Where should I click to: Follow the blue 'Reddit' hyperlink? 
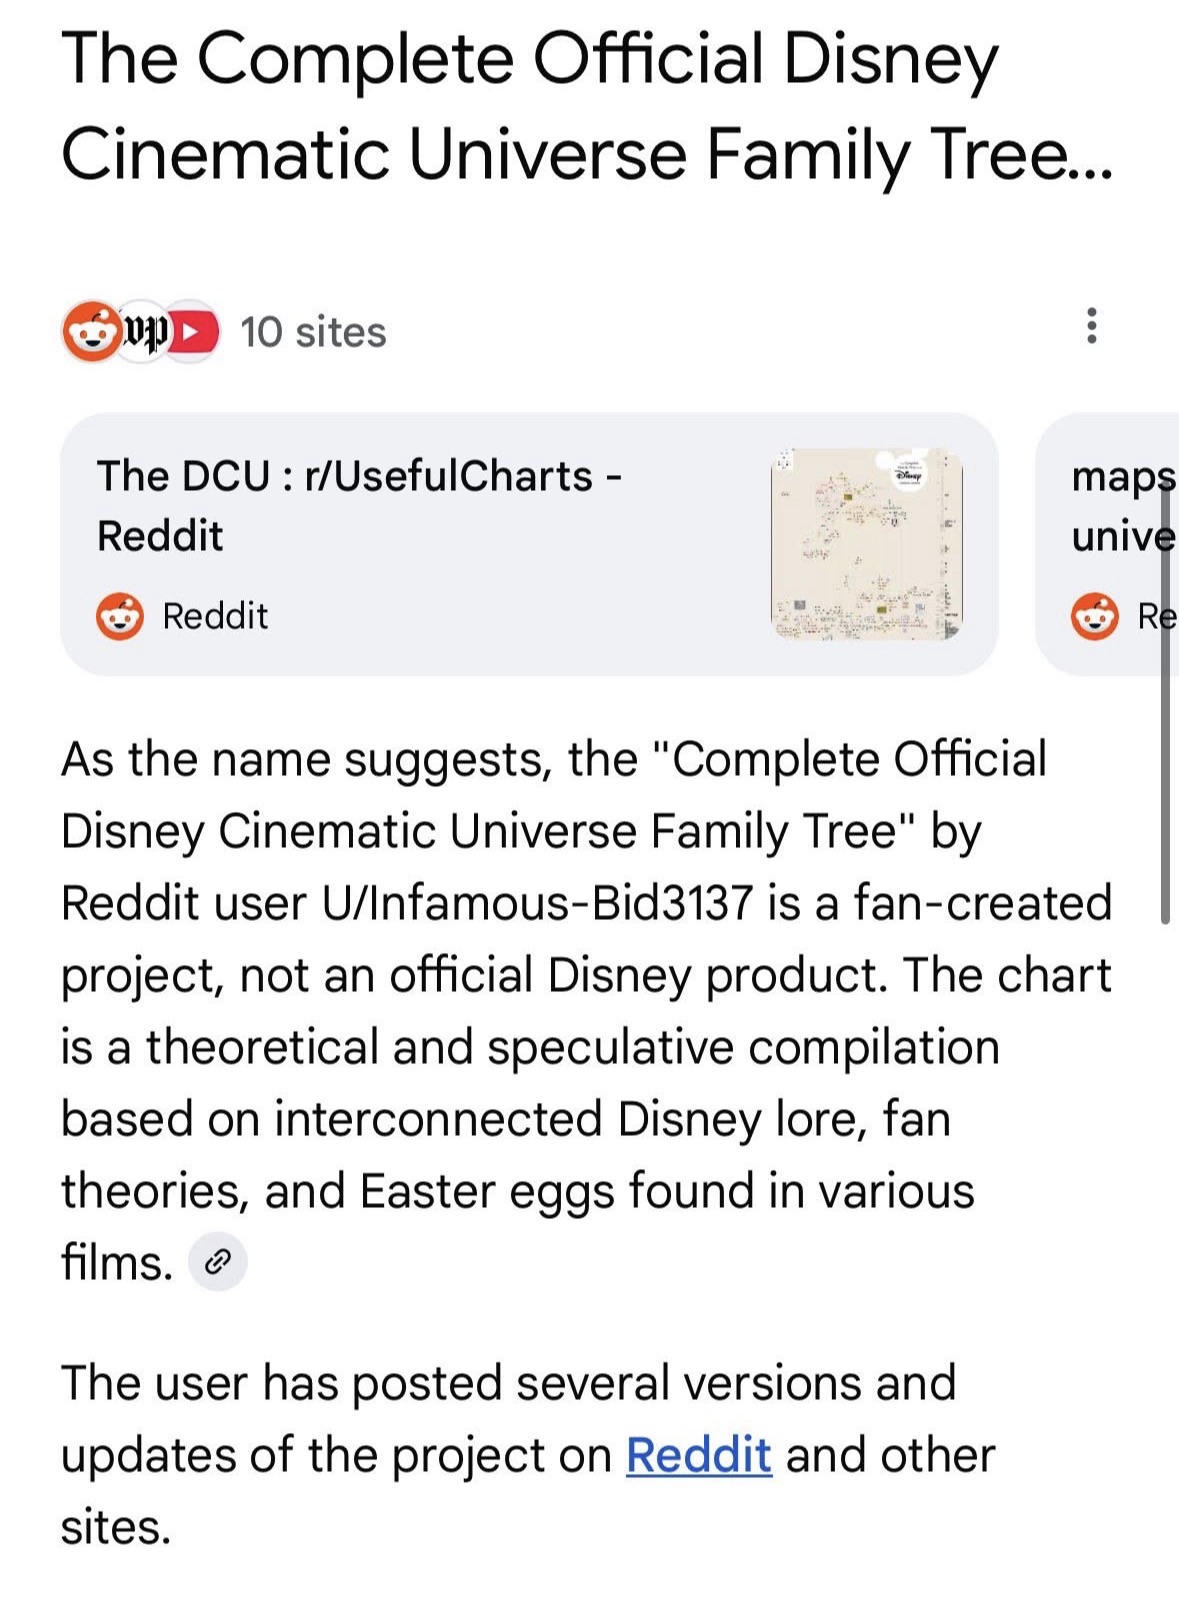coord(699,1455)
